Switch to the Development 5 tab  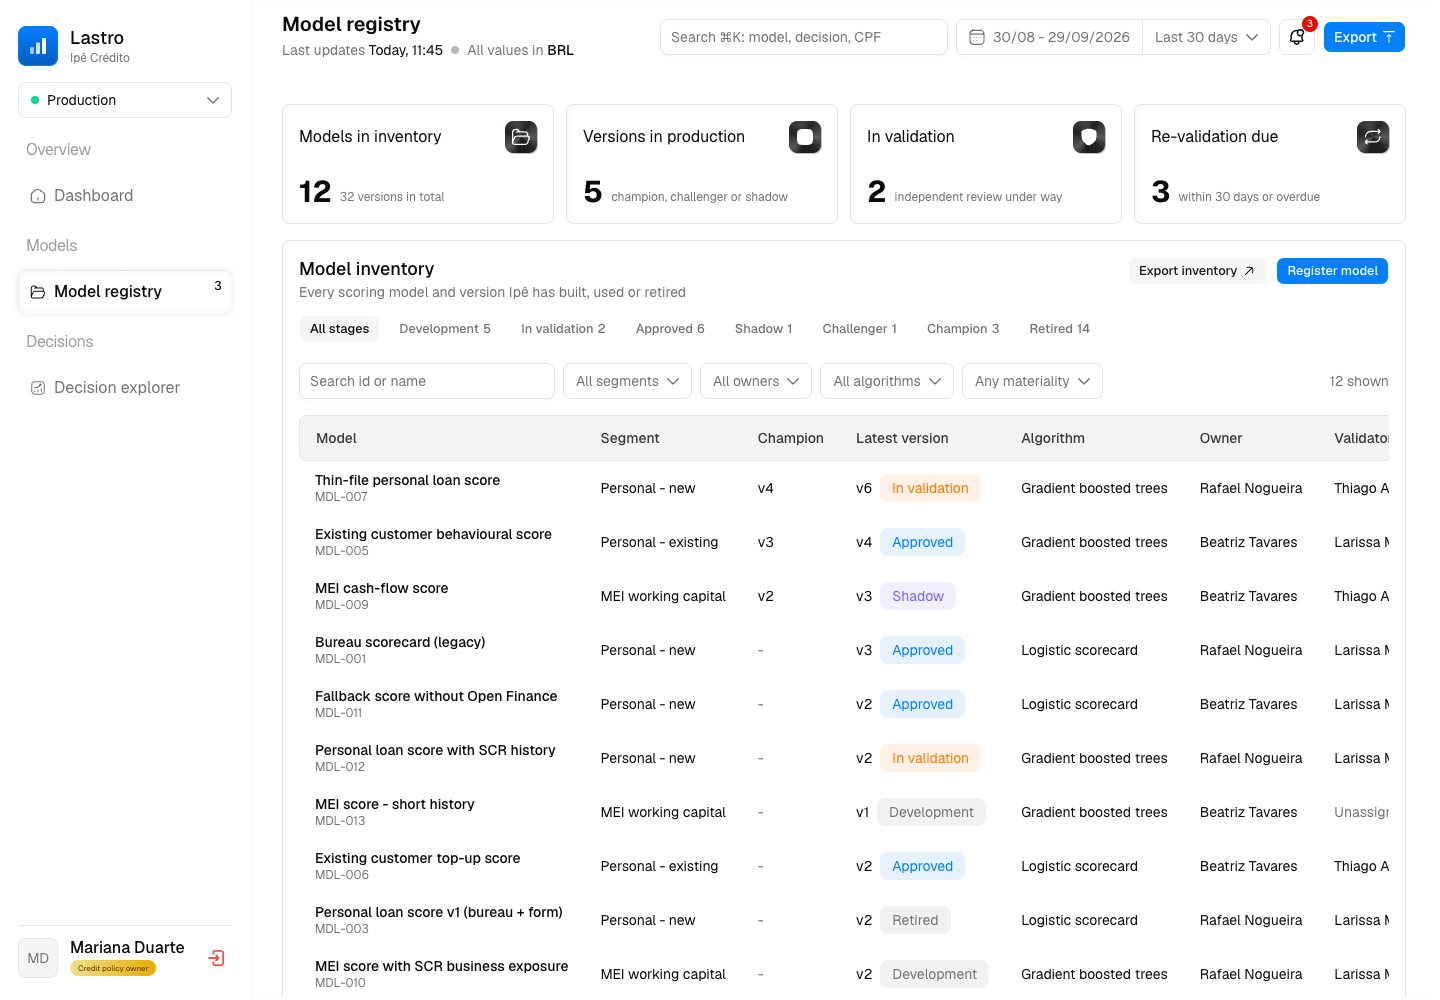pos(445,329)
